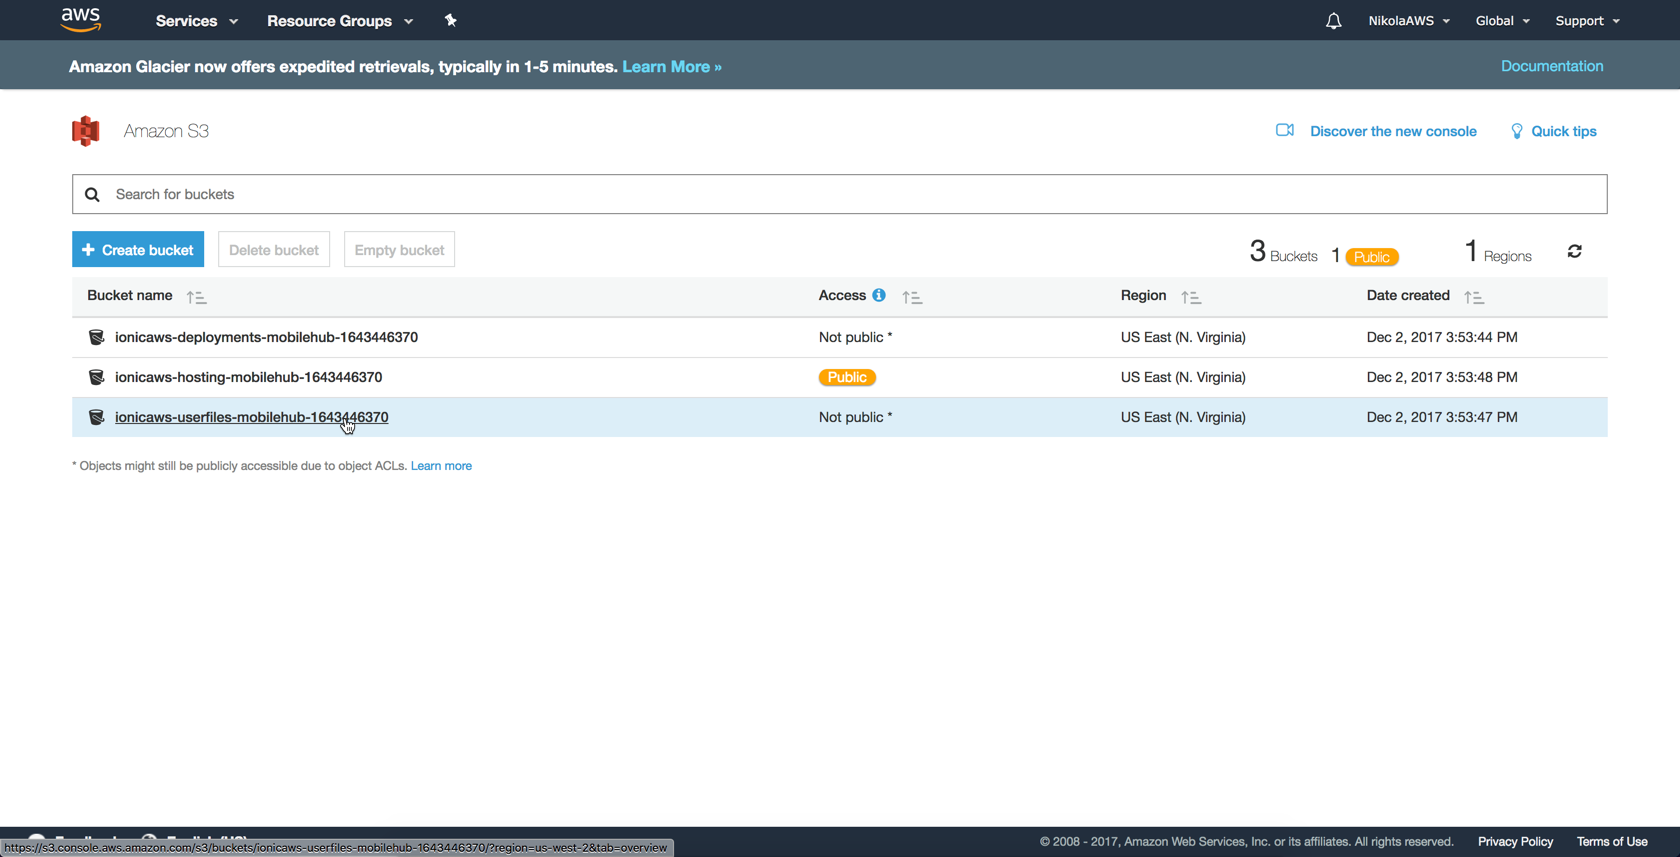1680x857 pixels.
Task: Click the Access column header text
Action: point(842,296)
